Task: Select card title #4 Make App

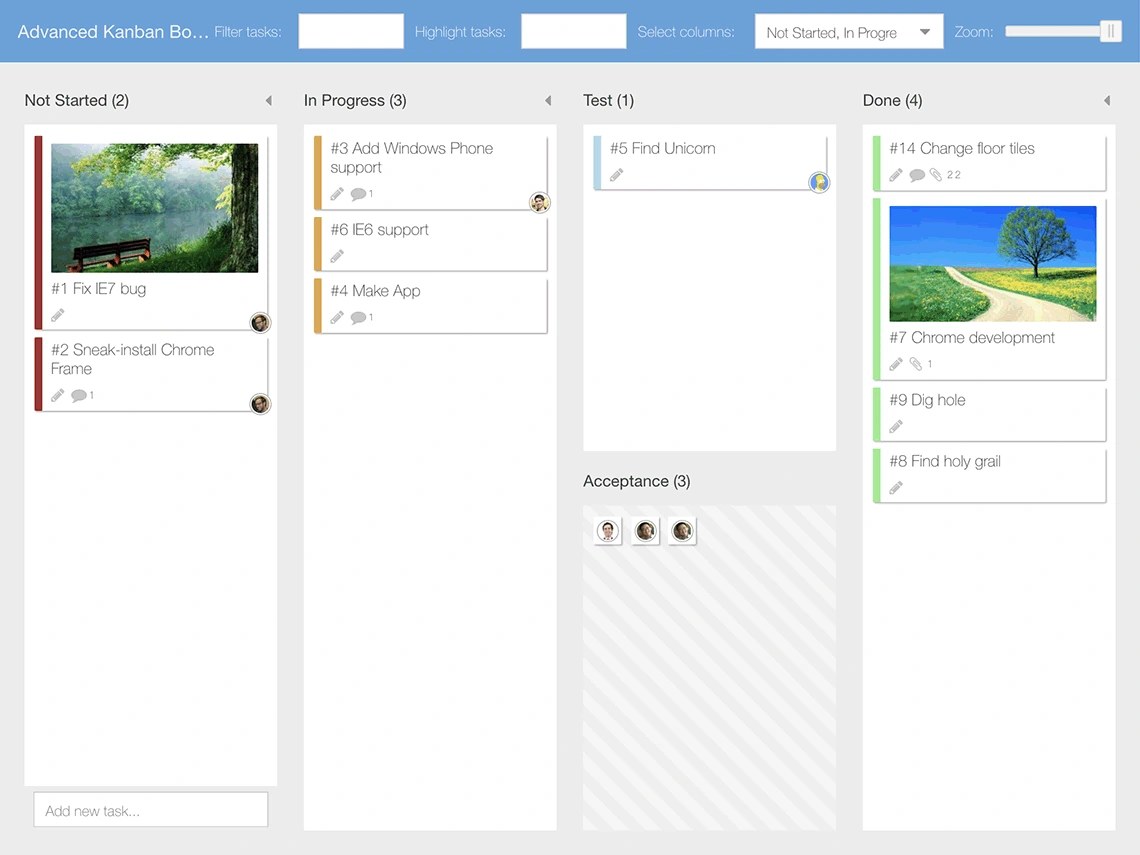Action: coord(375,291)
